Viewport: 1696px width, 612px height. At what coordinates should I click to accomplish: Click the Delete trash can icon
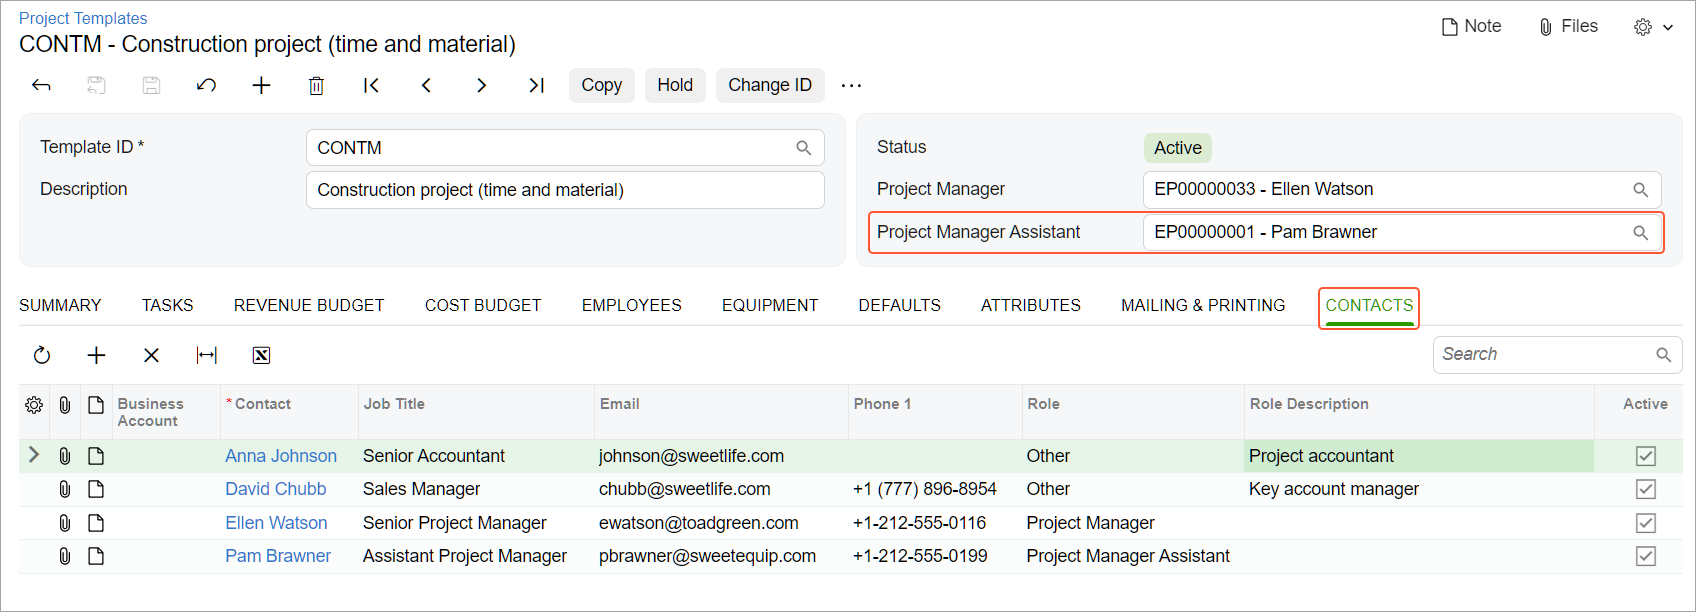(x=316, y=86)
